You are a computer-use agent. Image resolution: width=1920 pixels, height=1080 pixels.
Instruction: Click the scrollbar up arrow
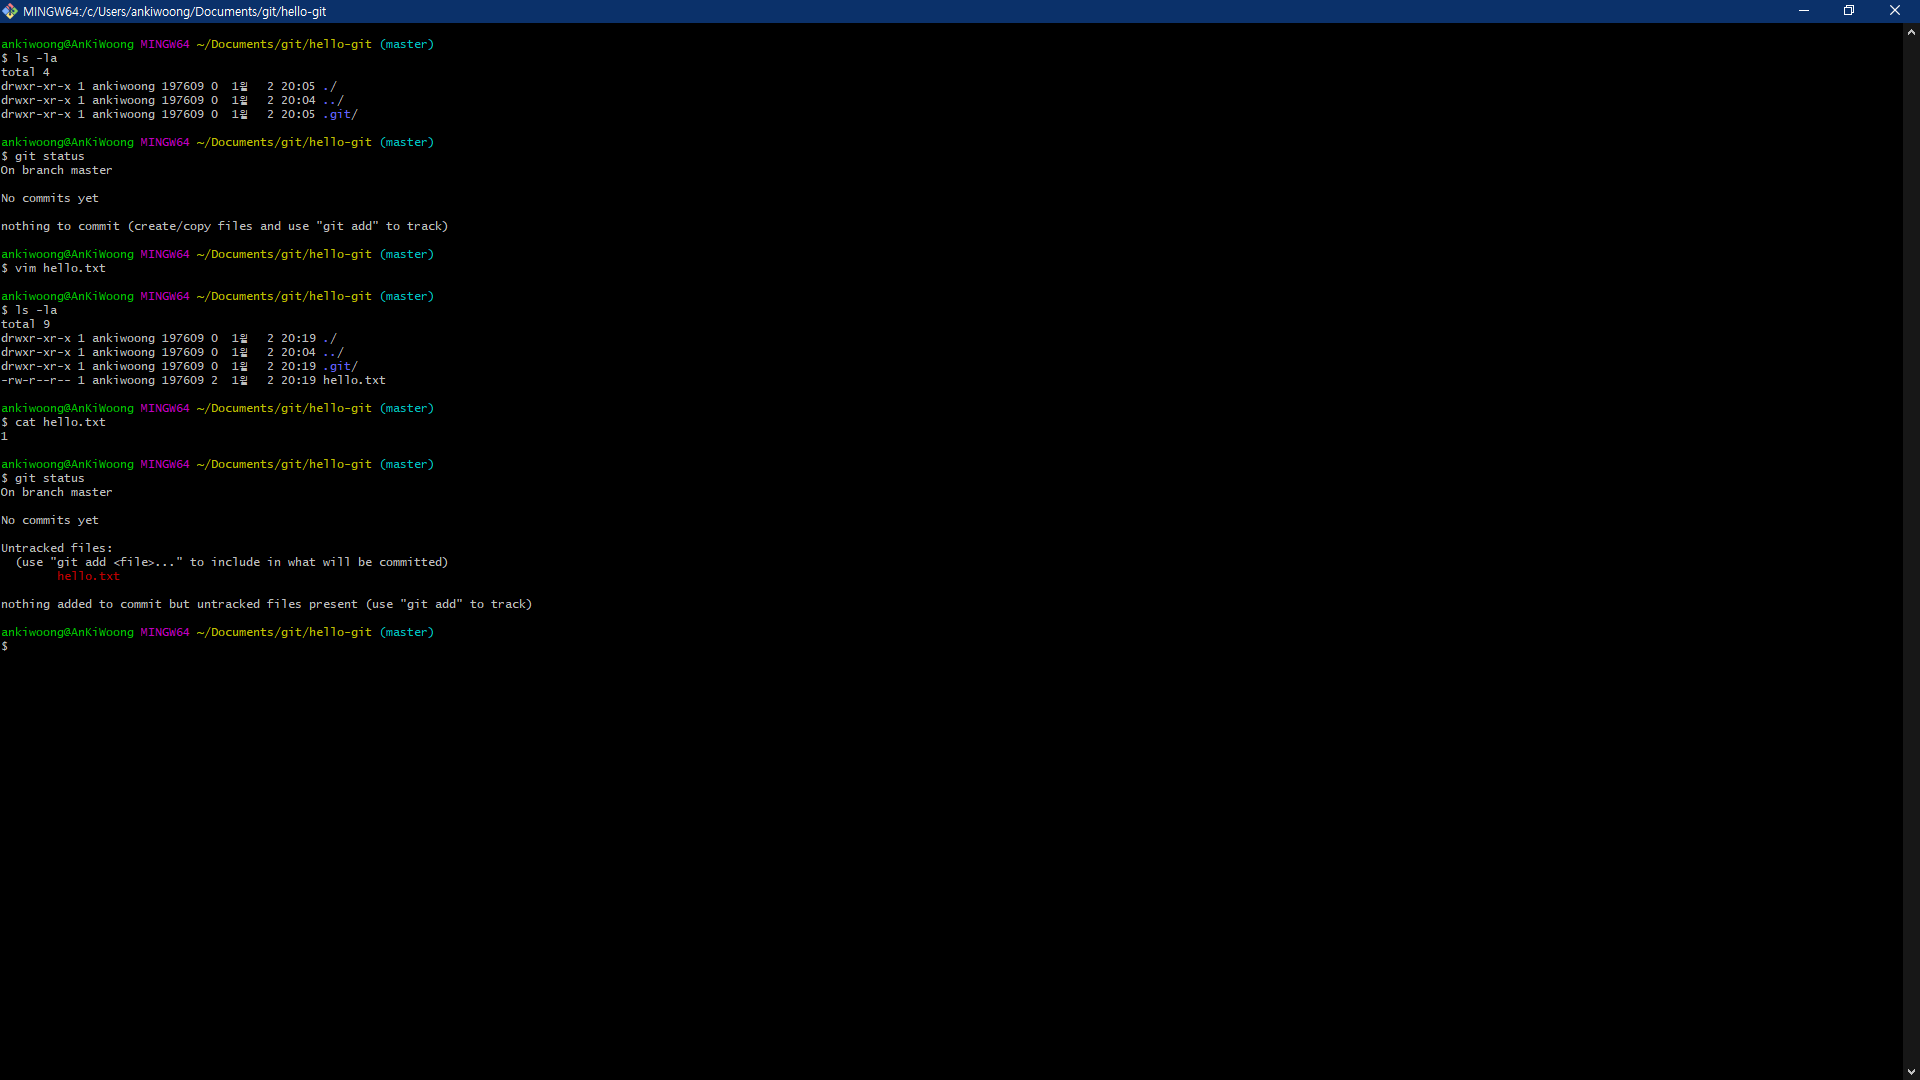[1911, 32]
